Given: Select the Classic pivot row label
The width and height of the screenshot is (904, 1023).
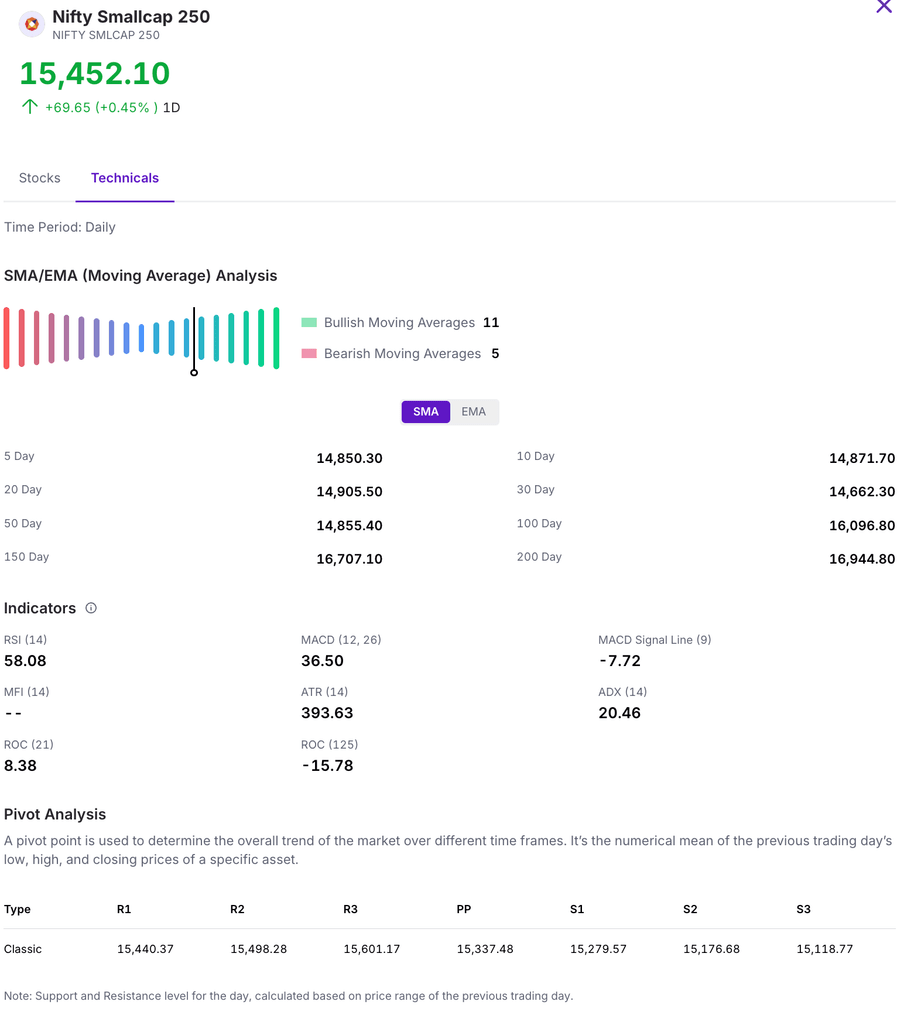Looking at the screenshot, I should pos(23,949).
